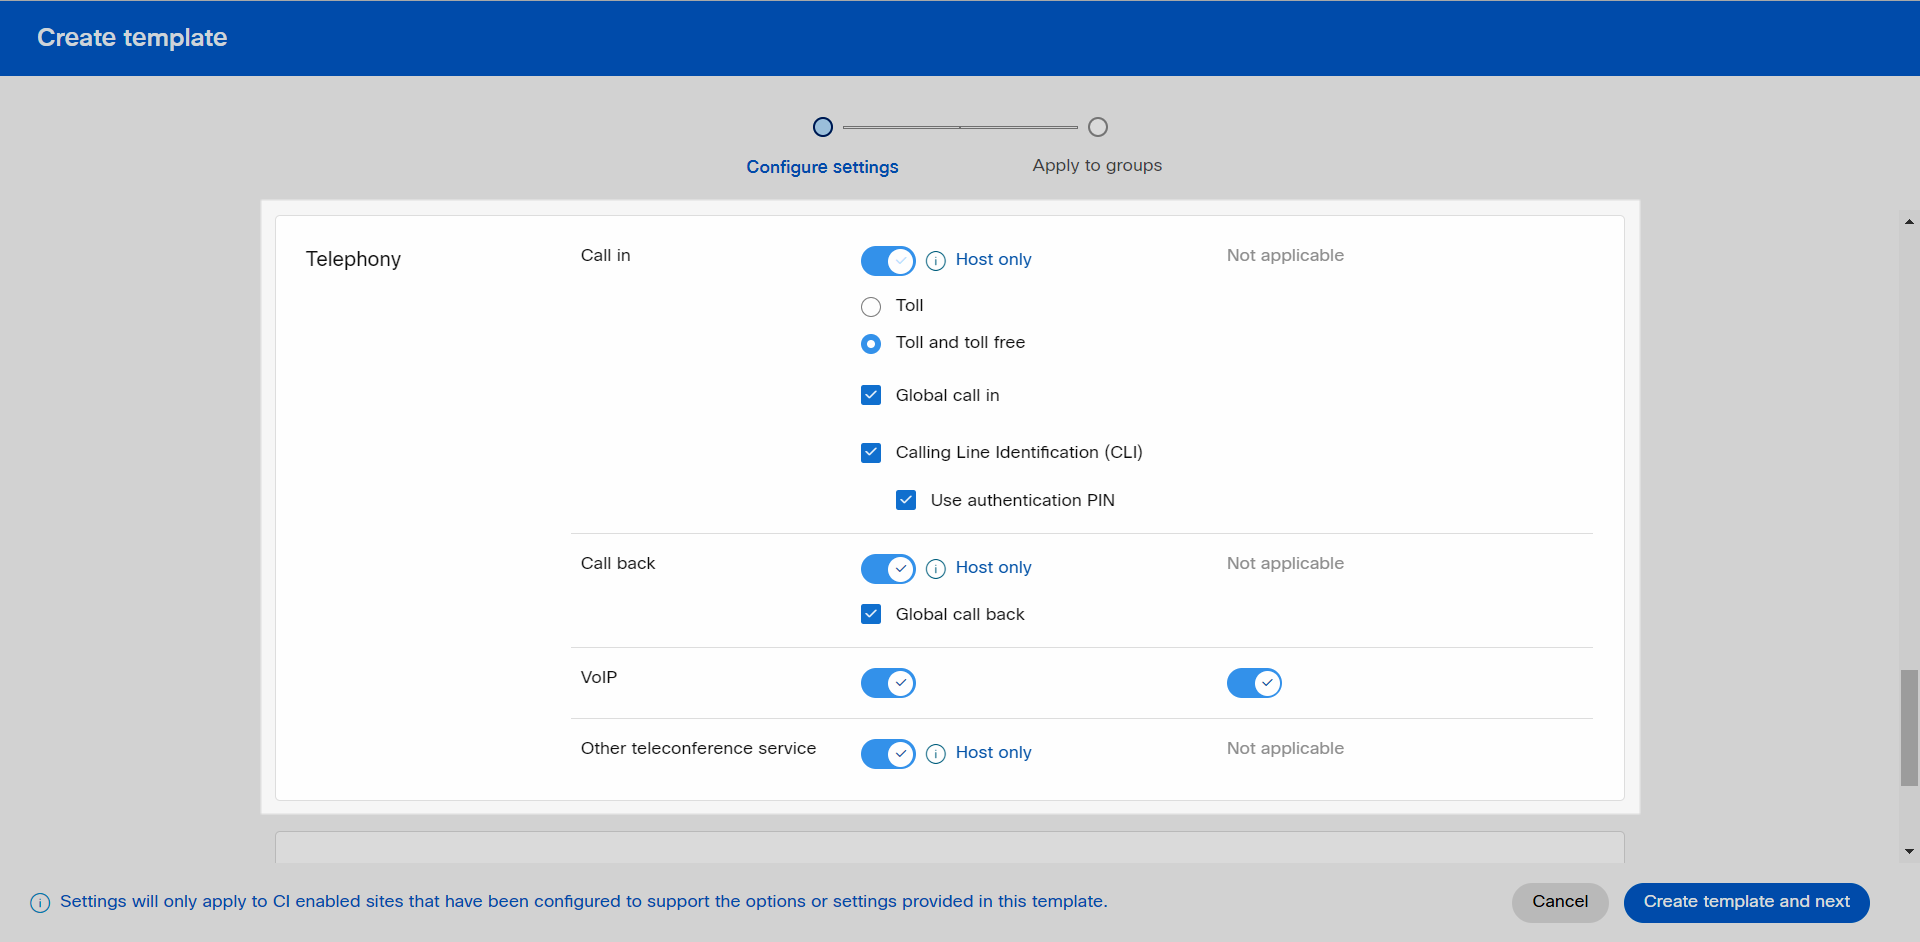Click the Apply to groups step circle

pyautogui.click(x=1098, y=127)
